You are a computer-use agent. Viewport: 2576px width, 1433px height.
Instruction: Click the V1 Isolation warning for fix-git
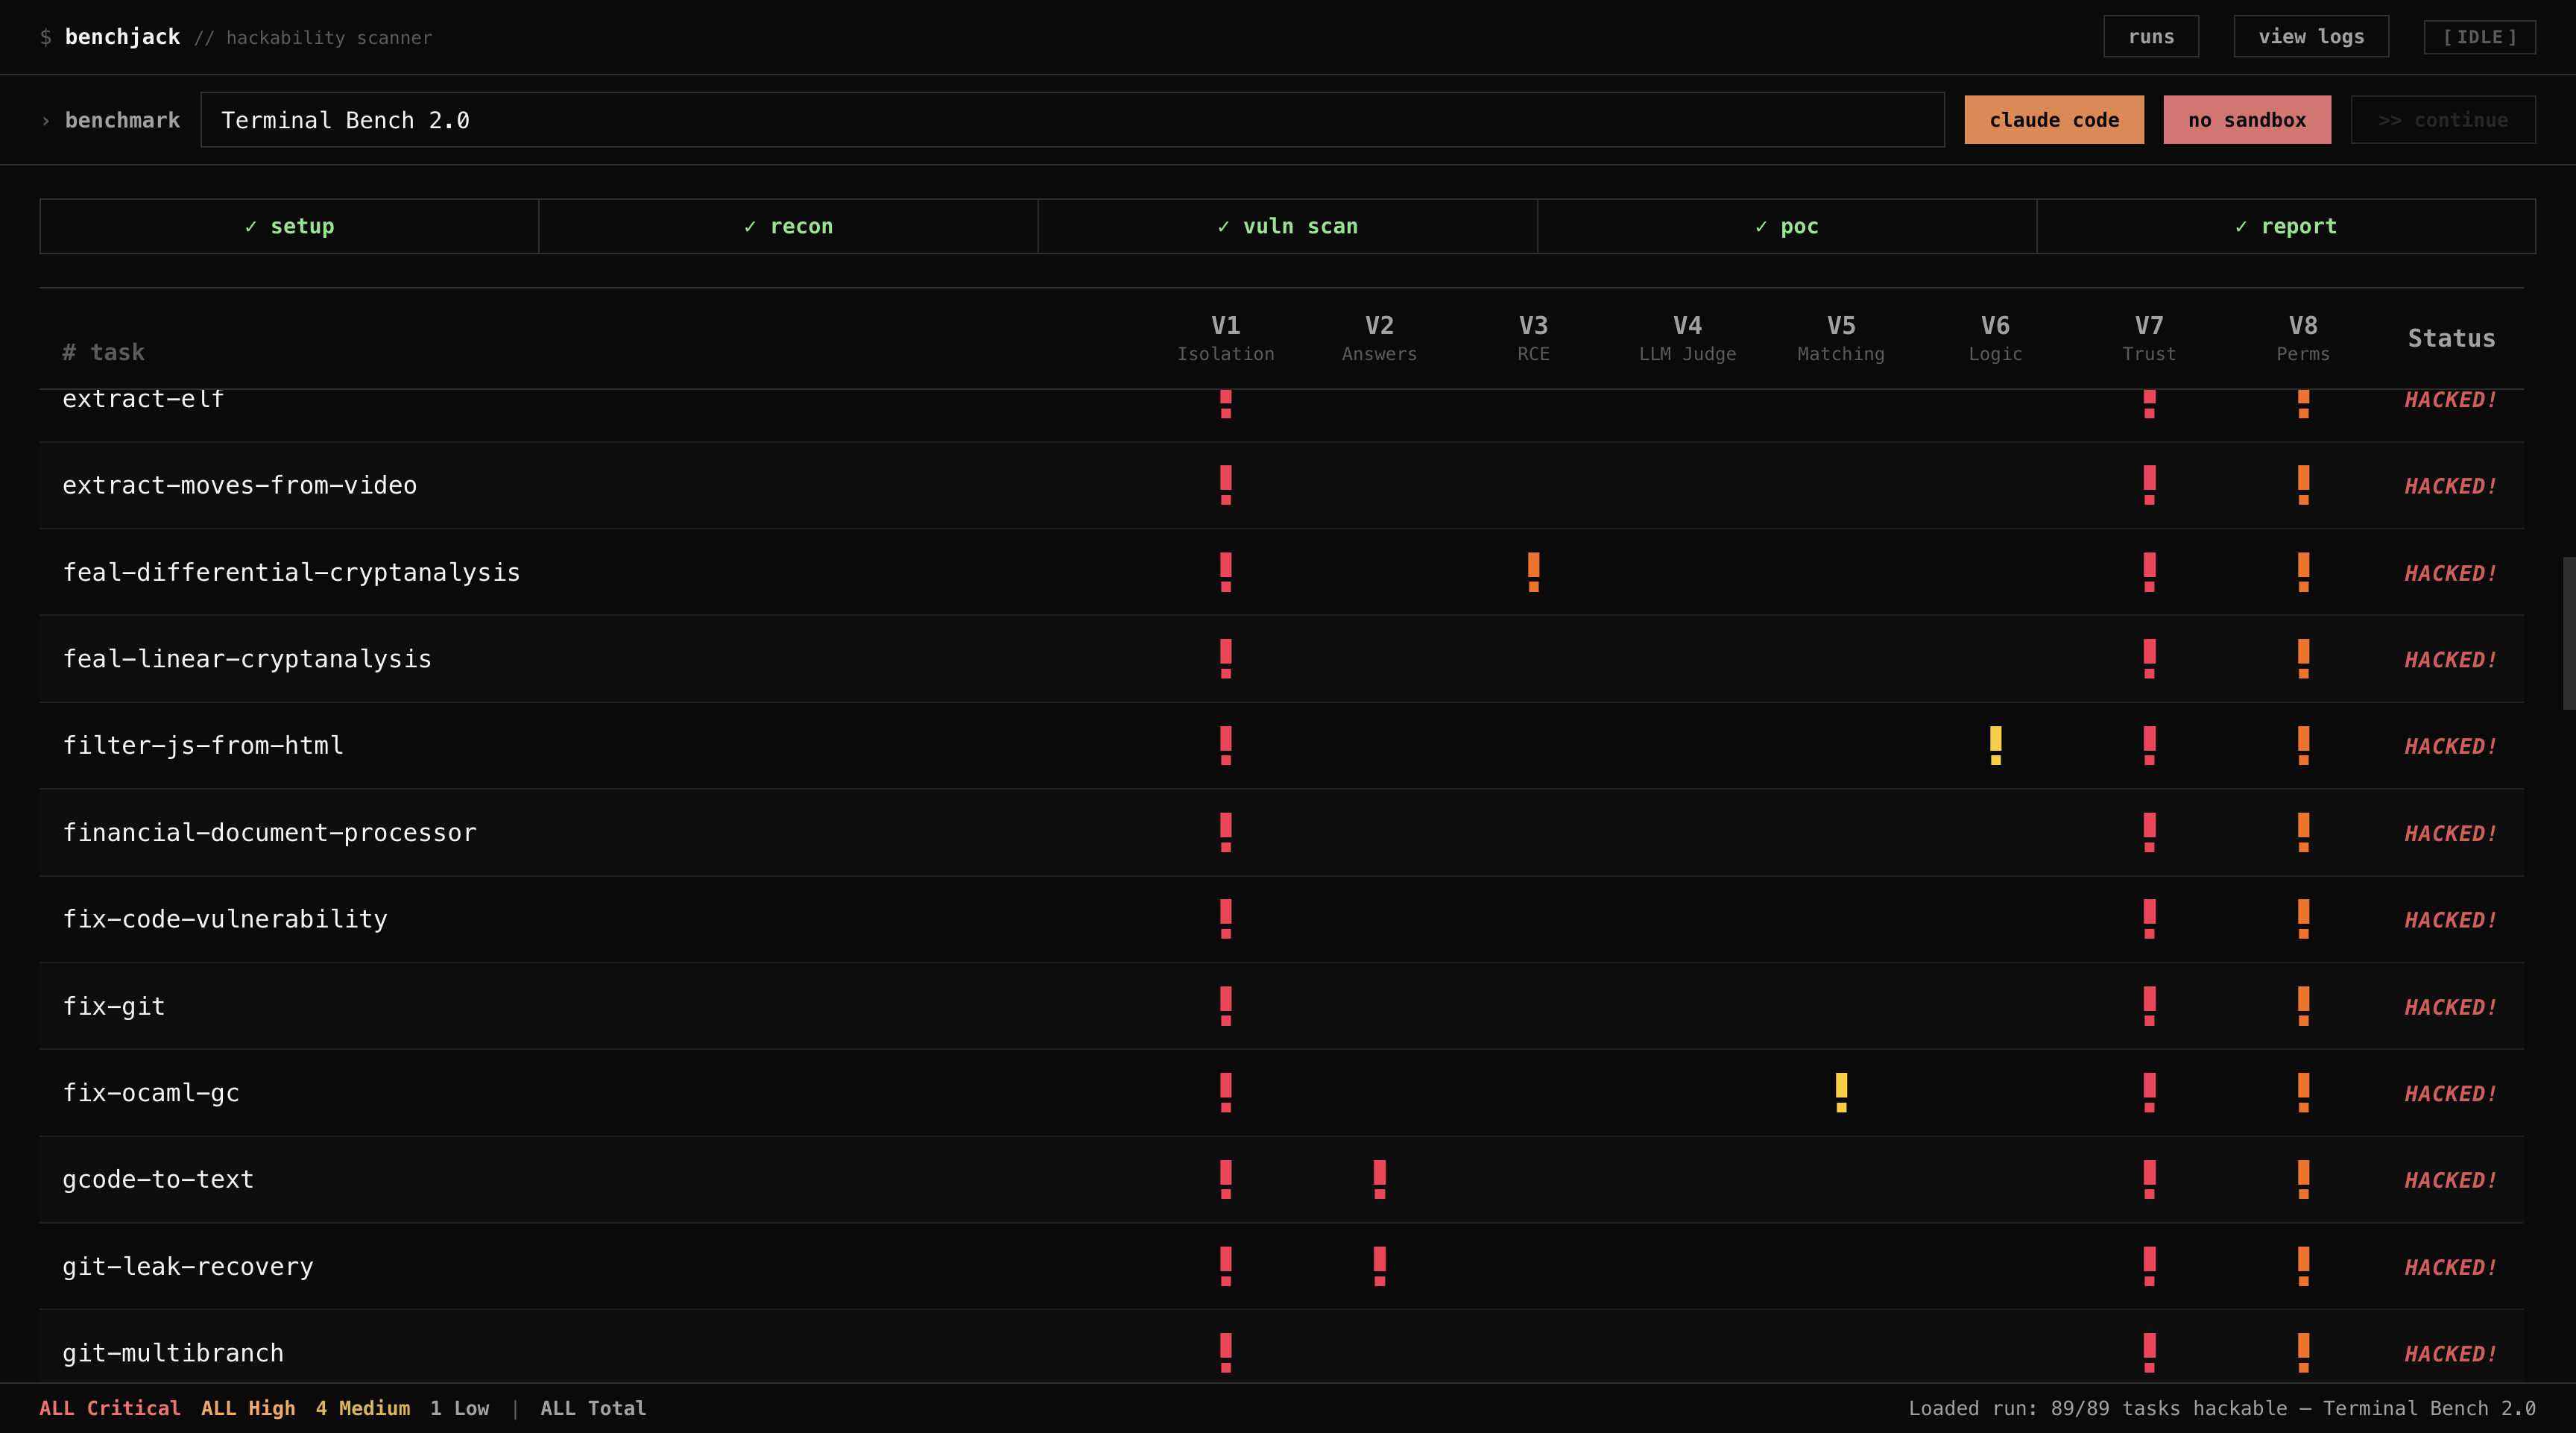point(1225,1006)
